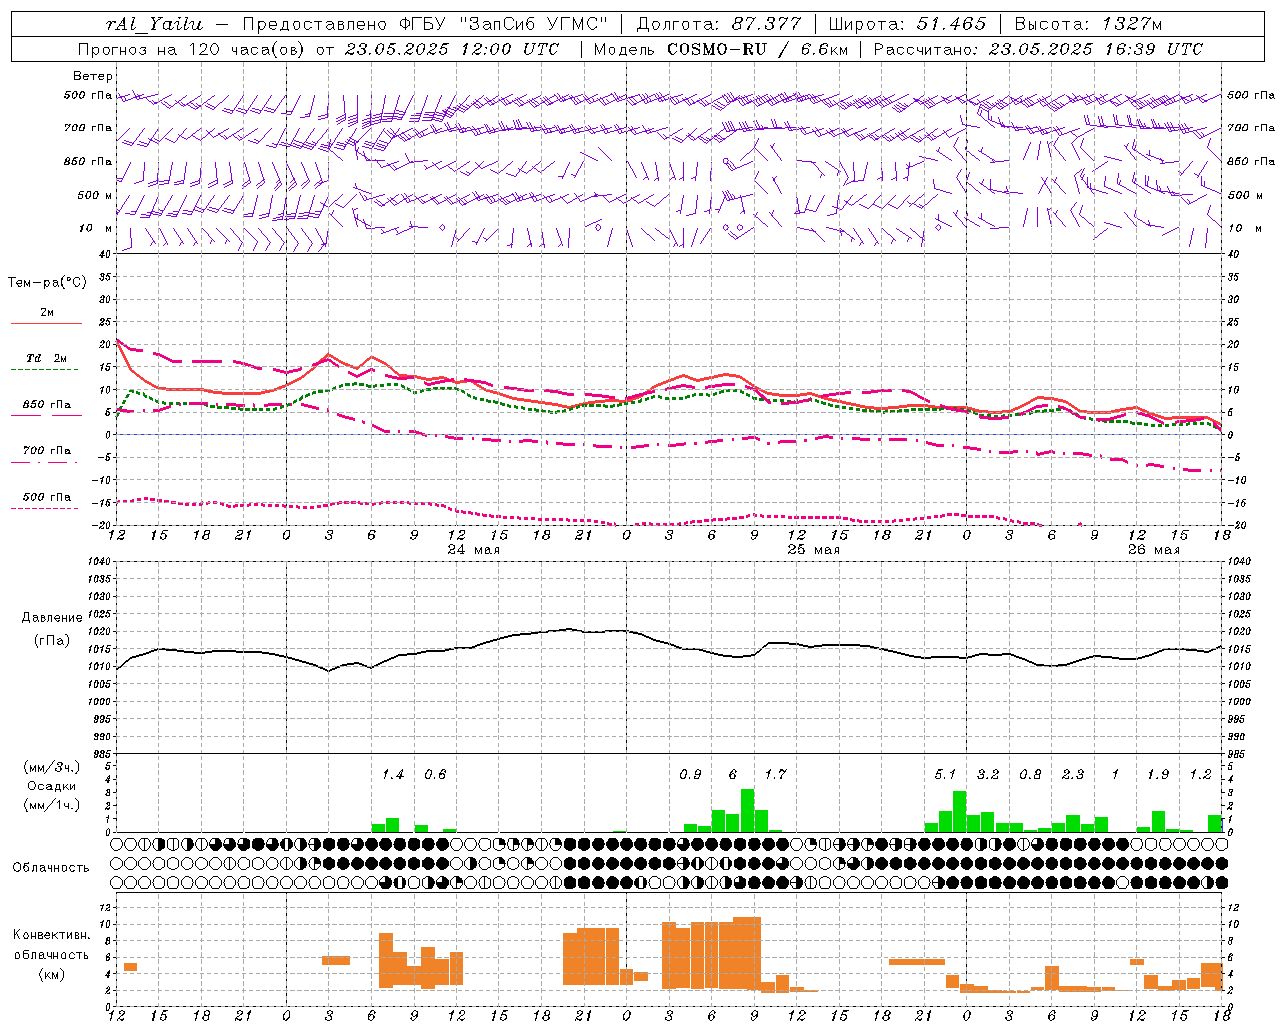
Task: Click the 'Осадки' precipitation label
Action: [x=51, y=786]
